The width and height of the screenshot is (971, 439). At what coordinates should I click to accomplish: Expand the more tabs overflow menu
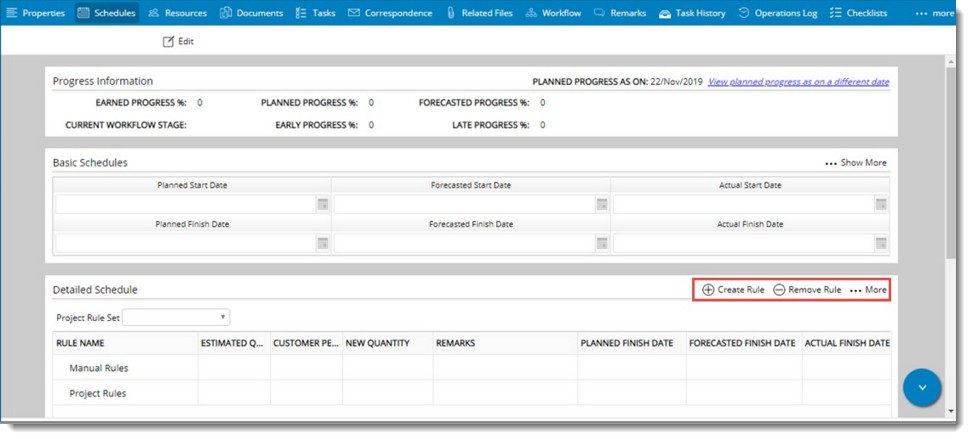click(934, 13)
